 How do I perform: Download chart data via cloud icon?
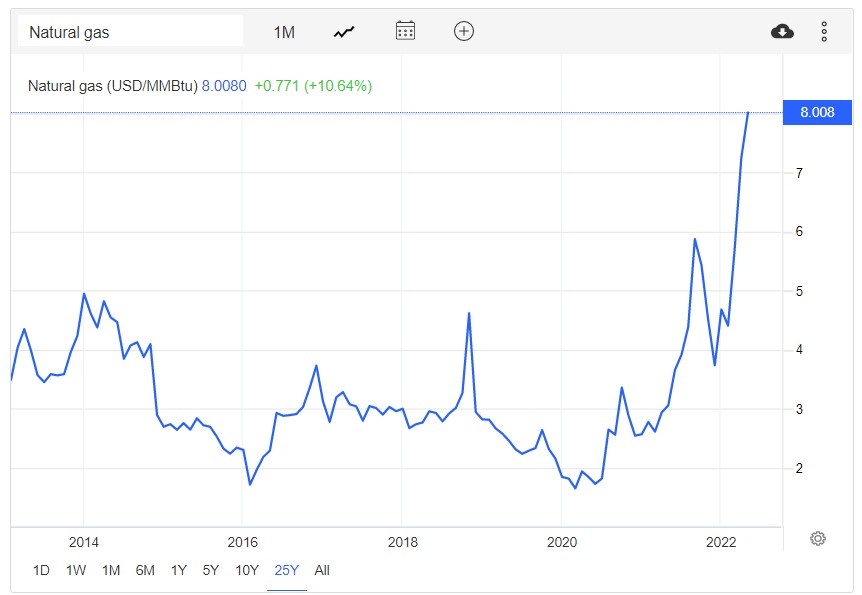pyautogui.click(x=782, y=31)
